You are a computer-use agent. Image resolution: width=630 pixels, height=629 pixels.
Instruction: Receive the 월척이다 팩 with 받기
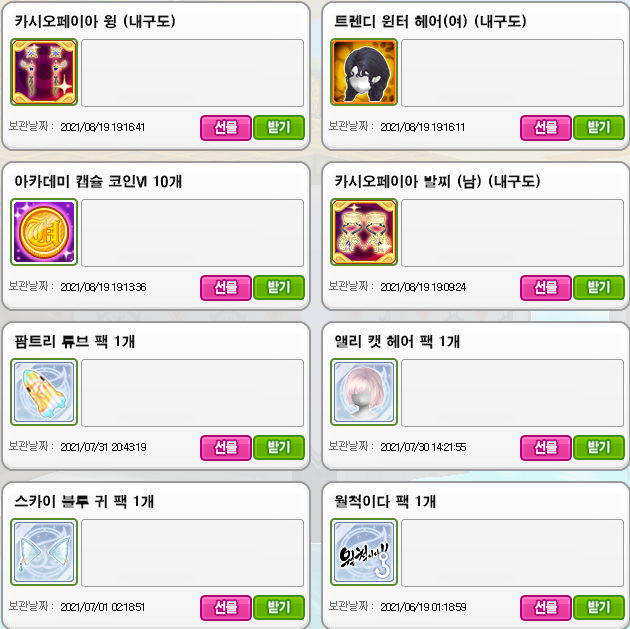(599, 607)
